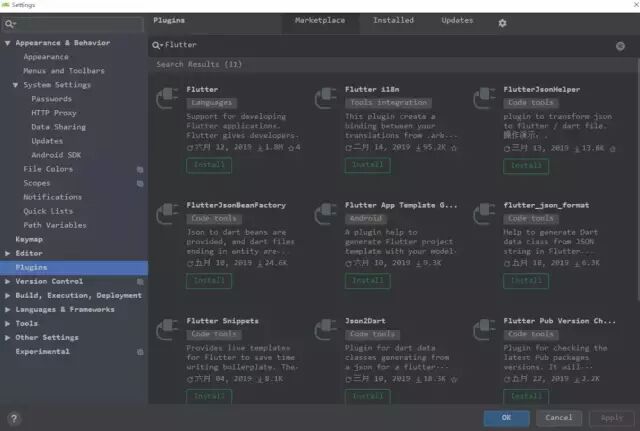Select Quick Lists settings item

tap(48, 211)
